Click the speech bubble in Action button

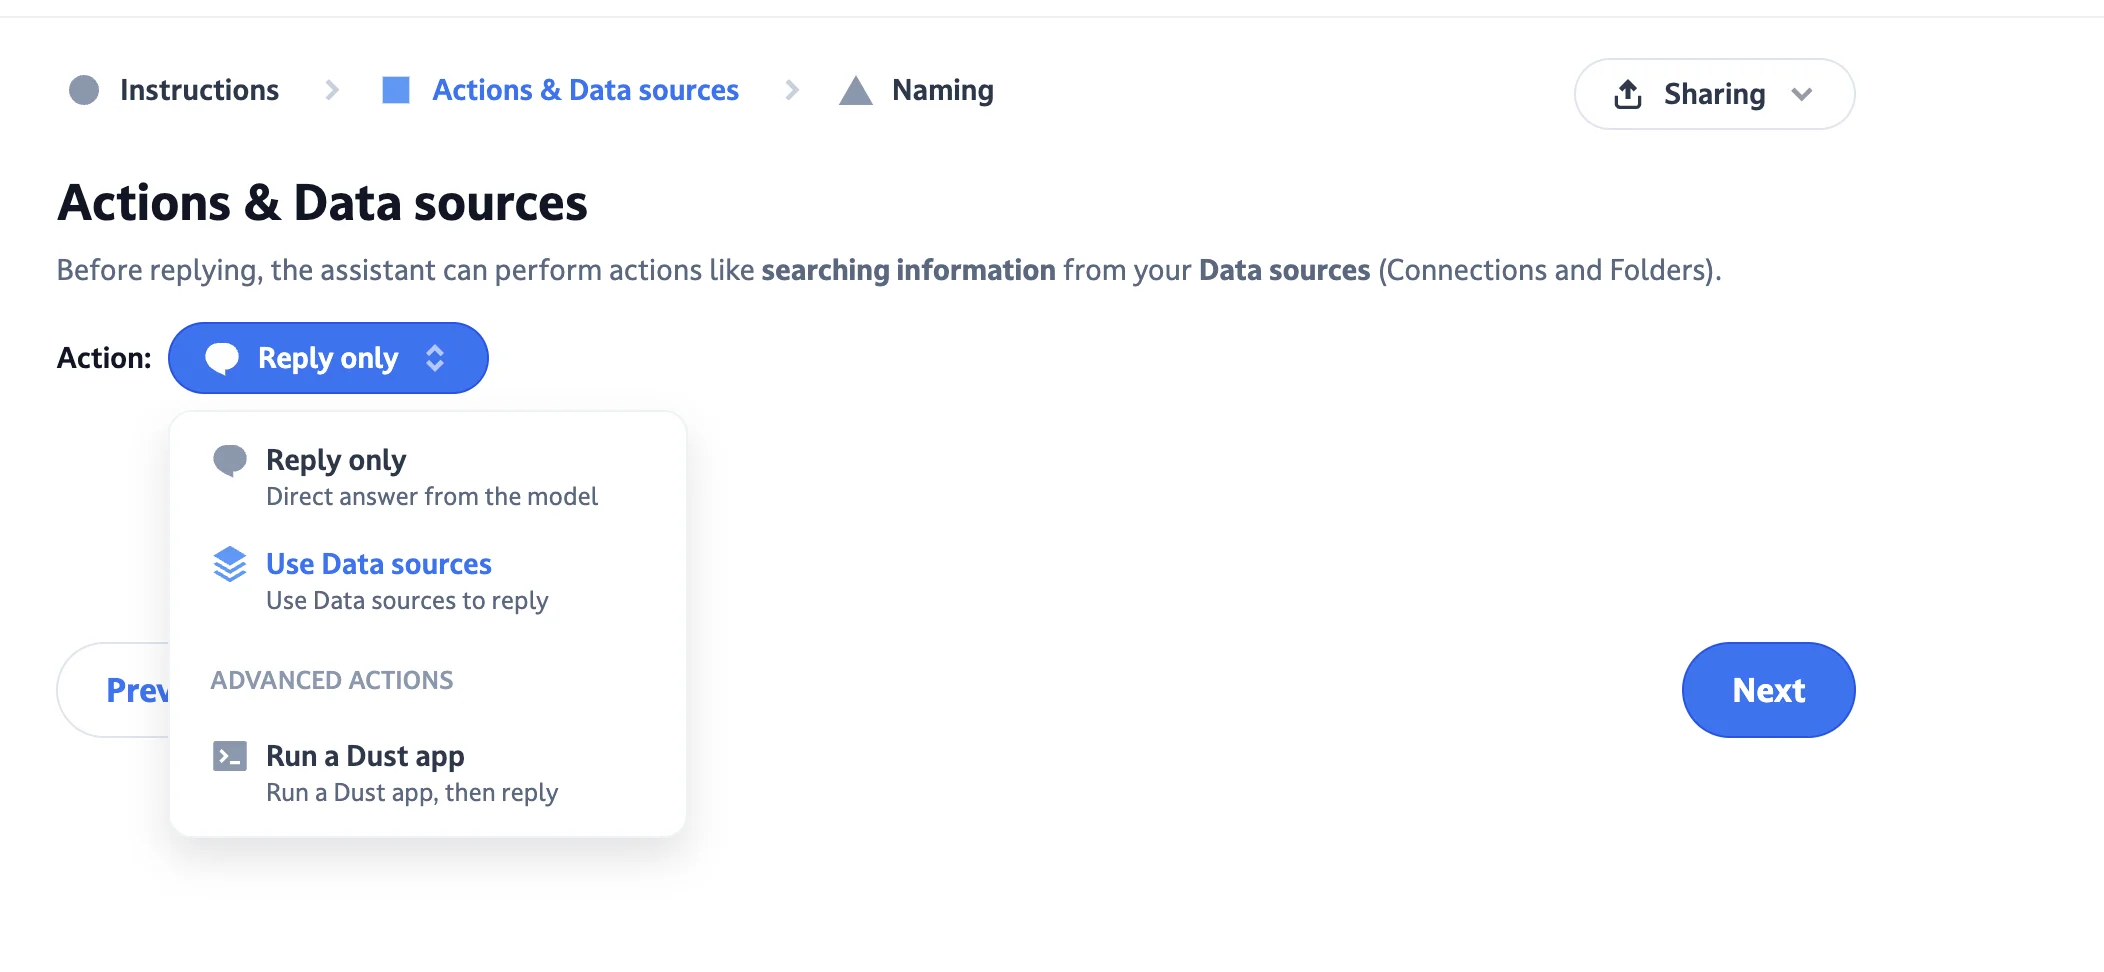(222, 358)
